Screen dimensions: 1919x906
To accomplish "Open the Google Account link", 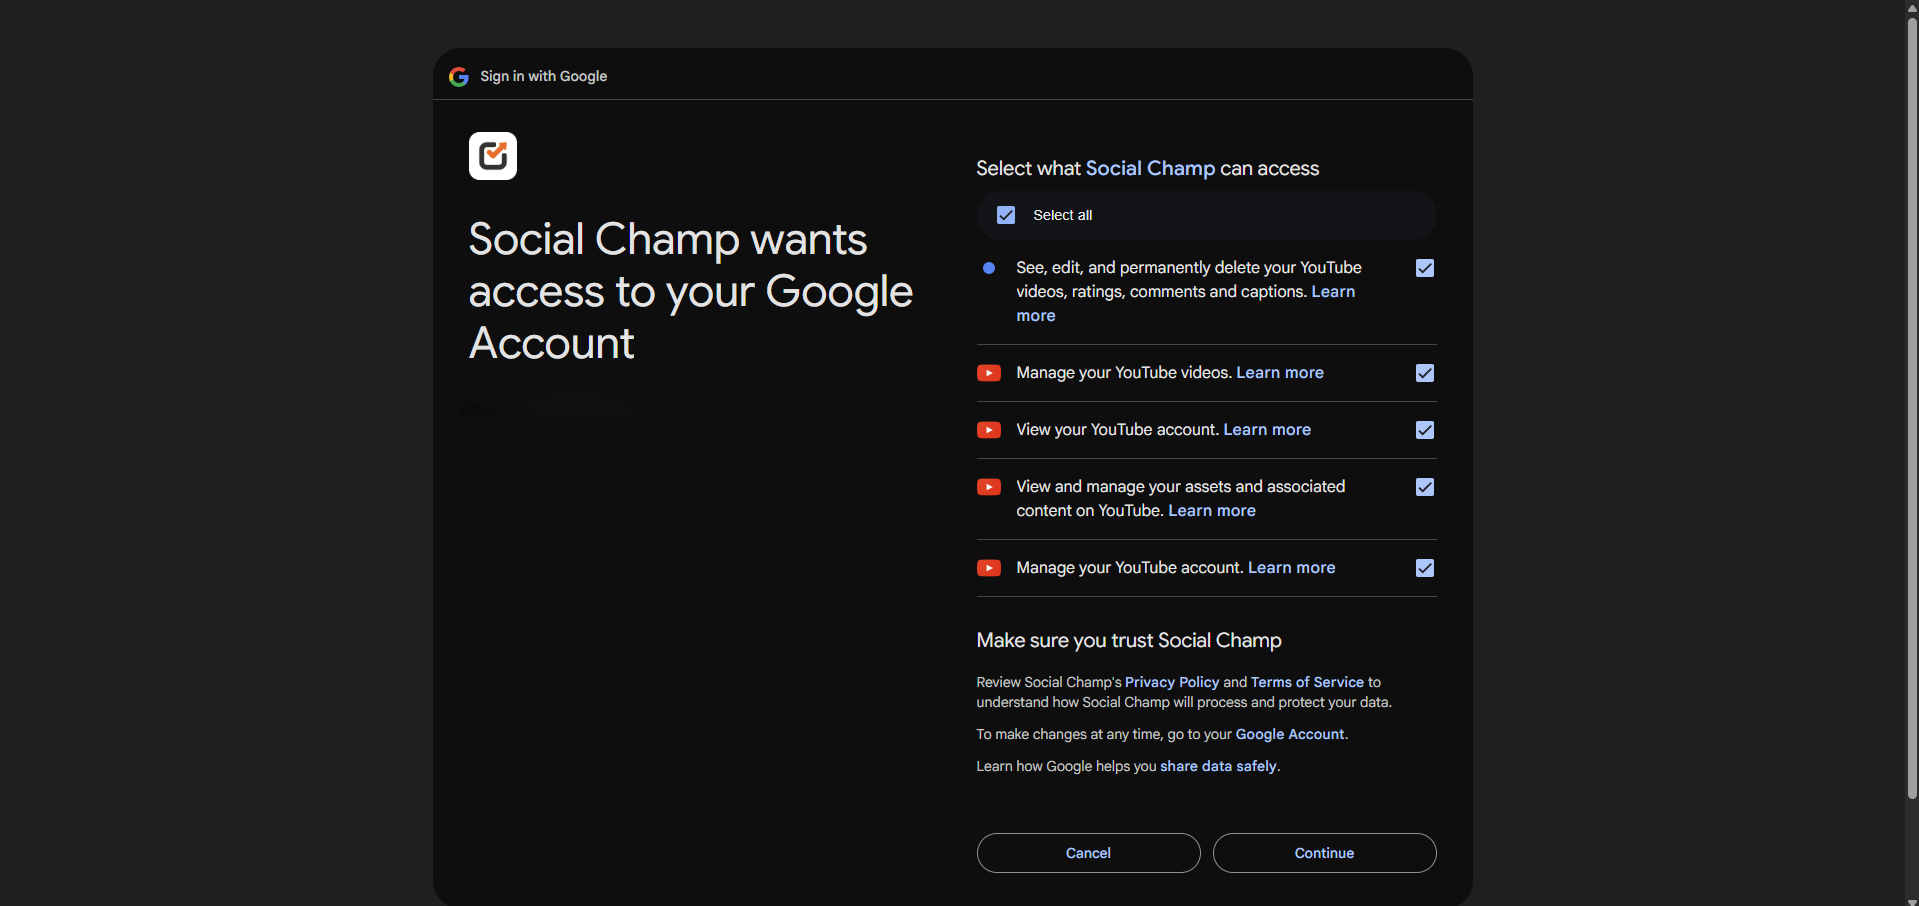I will [x=1290, y=734].
